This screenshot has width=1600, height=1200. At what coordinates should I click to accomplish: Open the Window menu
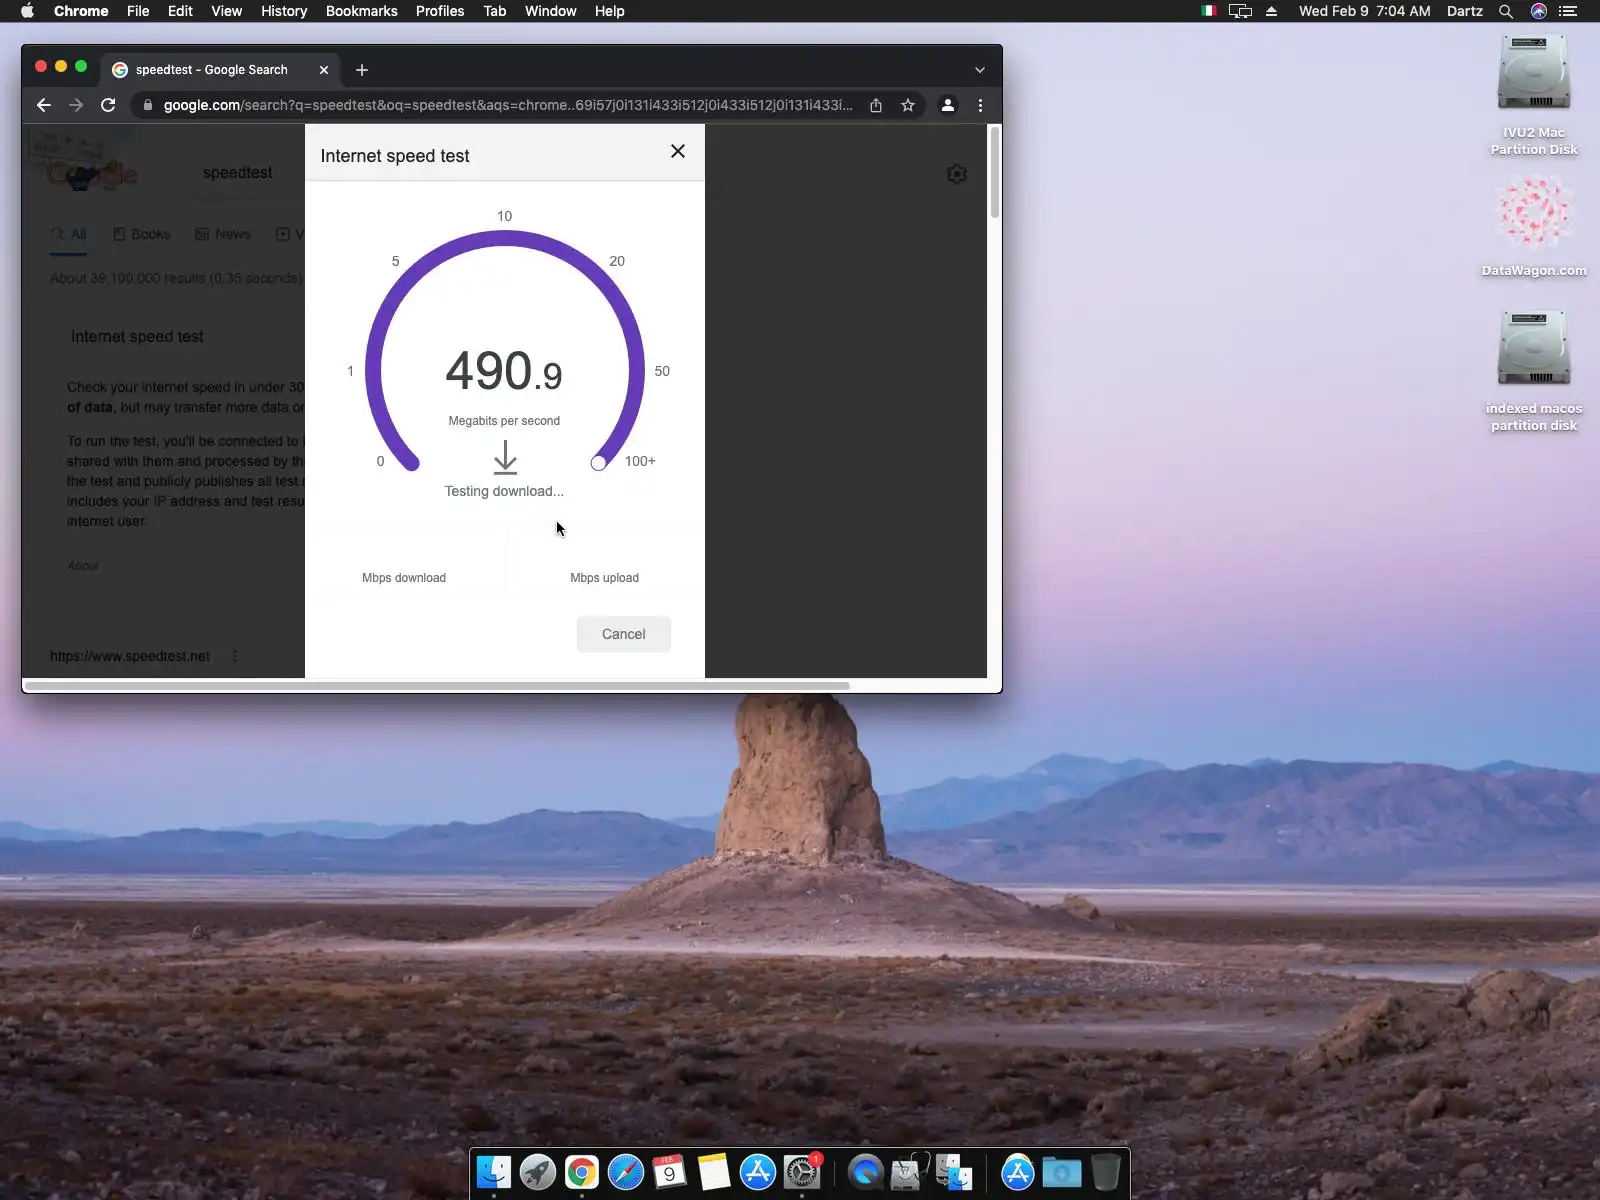551,11
